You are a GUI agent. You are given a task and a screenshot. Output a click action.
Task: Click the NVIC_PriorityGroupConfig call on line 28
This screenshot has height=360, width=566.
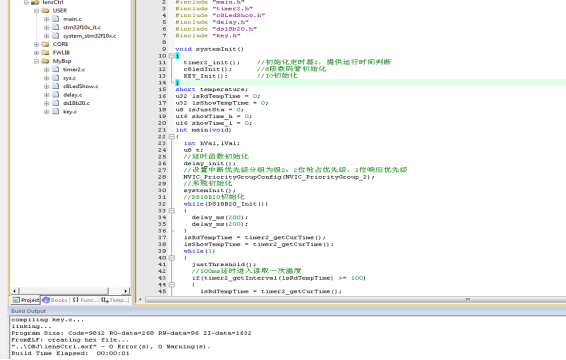(279, 177)
